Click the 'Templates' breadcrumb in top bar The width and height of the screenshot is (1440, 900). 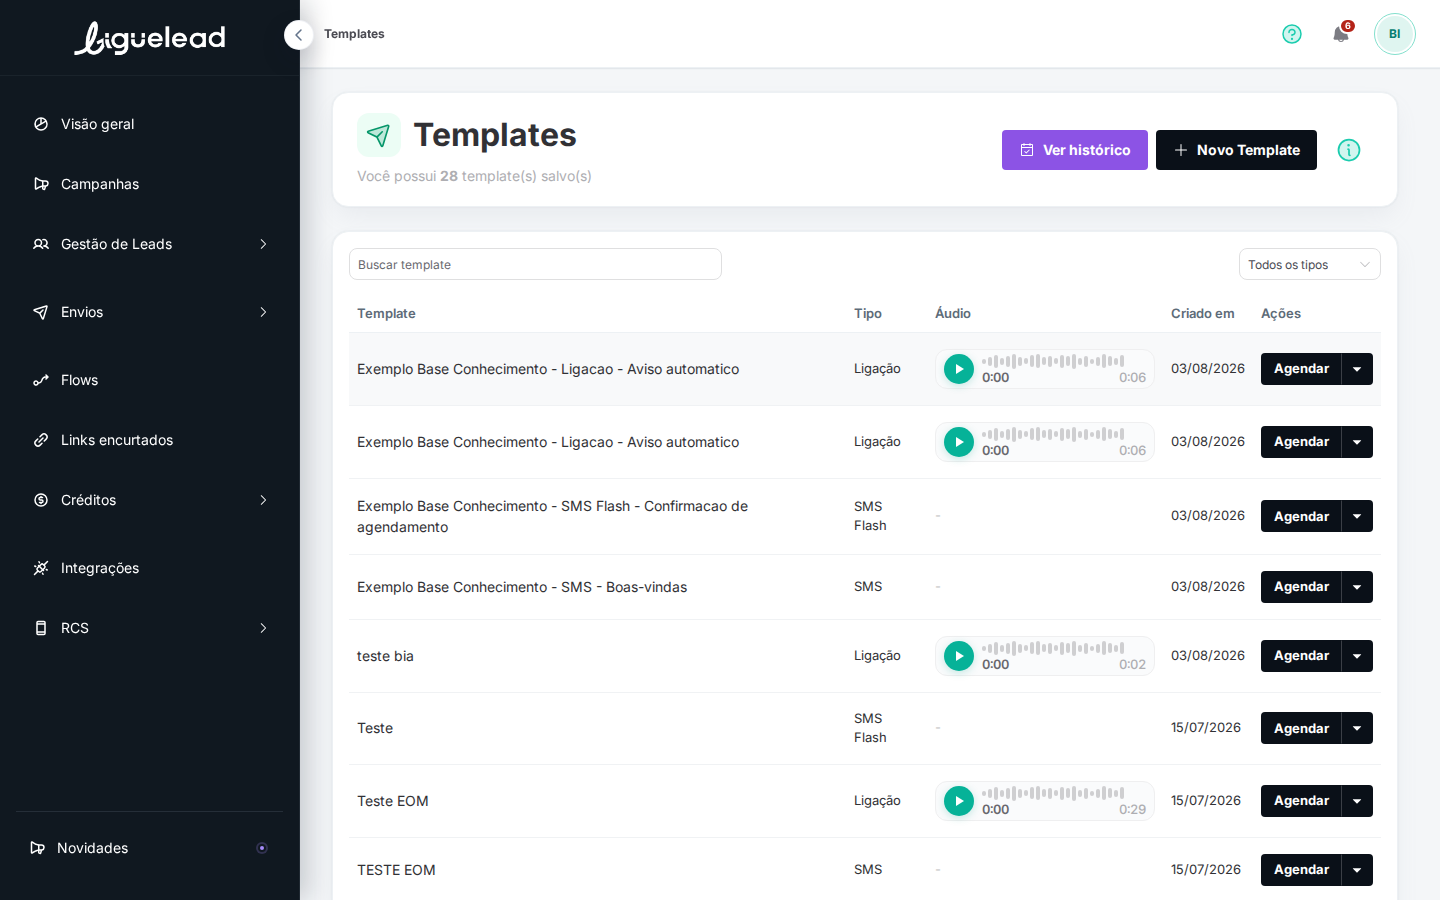[354, 34]
